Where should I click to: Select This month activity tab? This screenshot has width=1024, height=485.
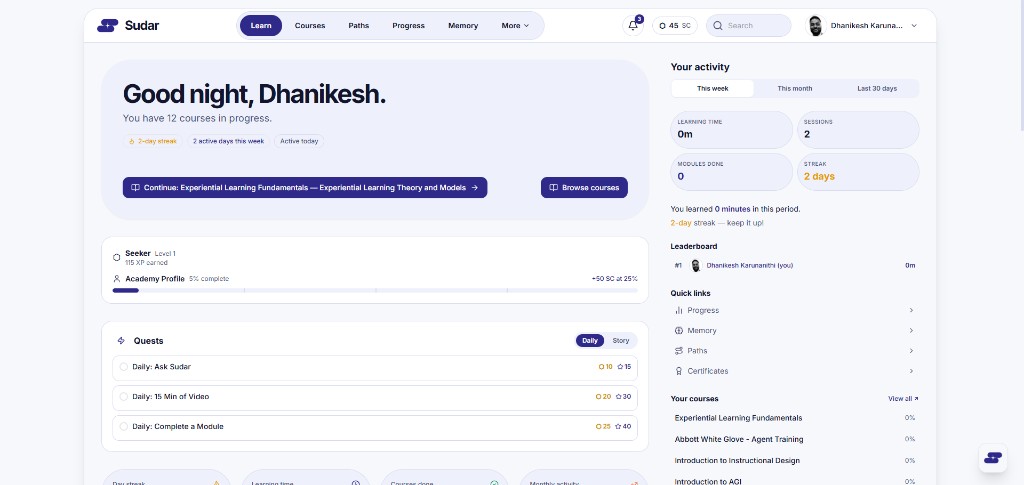tap(795, 88)
